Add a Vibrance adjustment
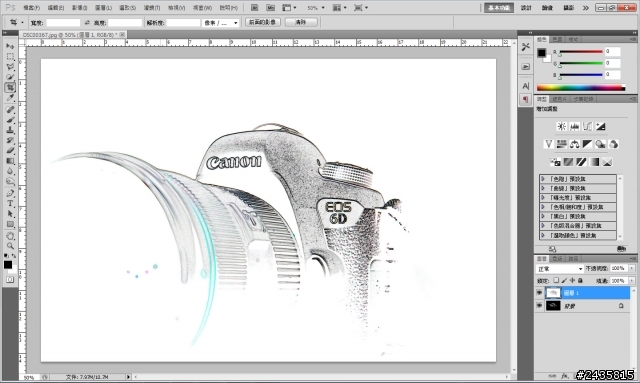640x383 pixels. (x=549, y=144)
